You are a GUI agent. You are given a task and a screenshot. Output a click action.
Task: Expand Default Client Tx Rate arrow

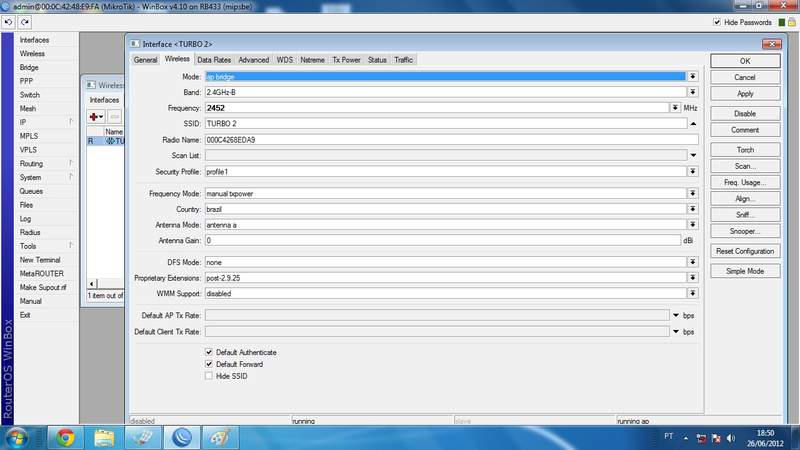click(676, 332)
